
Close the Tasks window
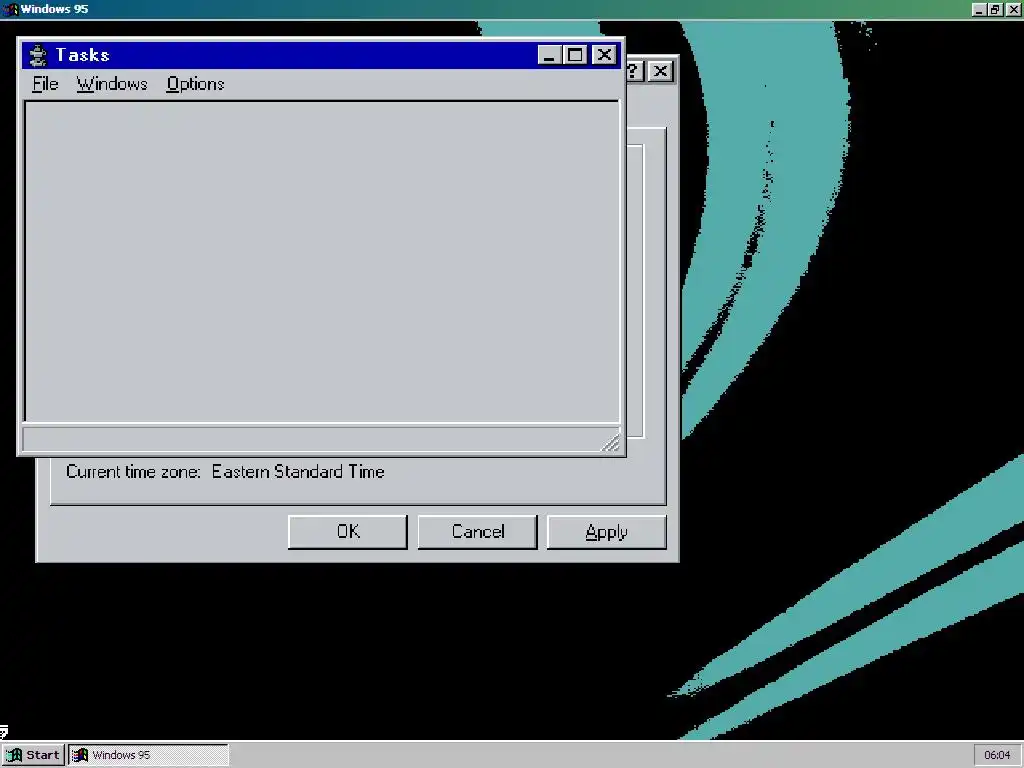tap(604, 55)
